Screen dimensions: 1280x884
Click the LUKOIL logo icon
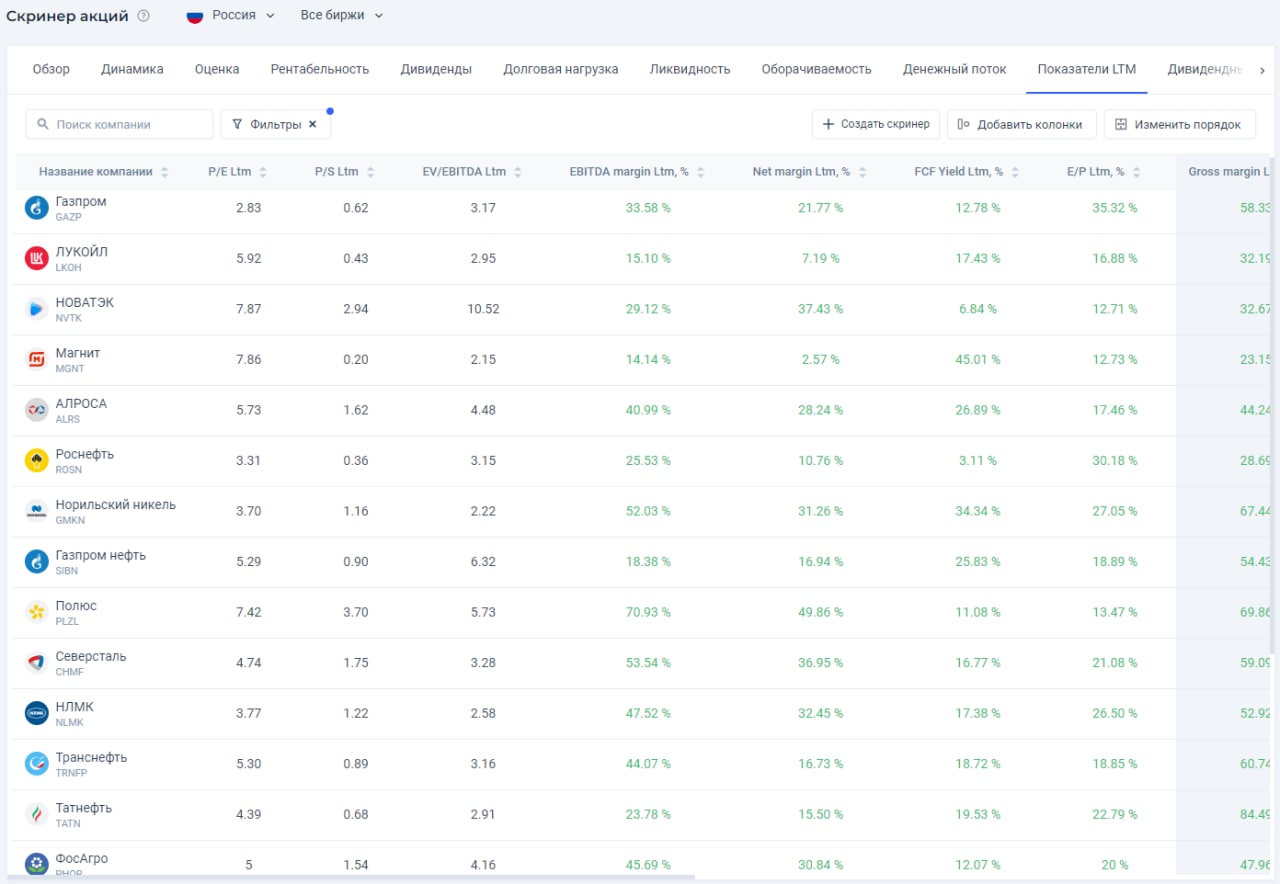[x=37, y=258]
